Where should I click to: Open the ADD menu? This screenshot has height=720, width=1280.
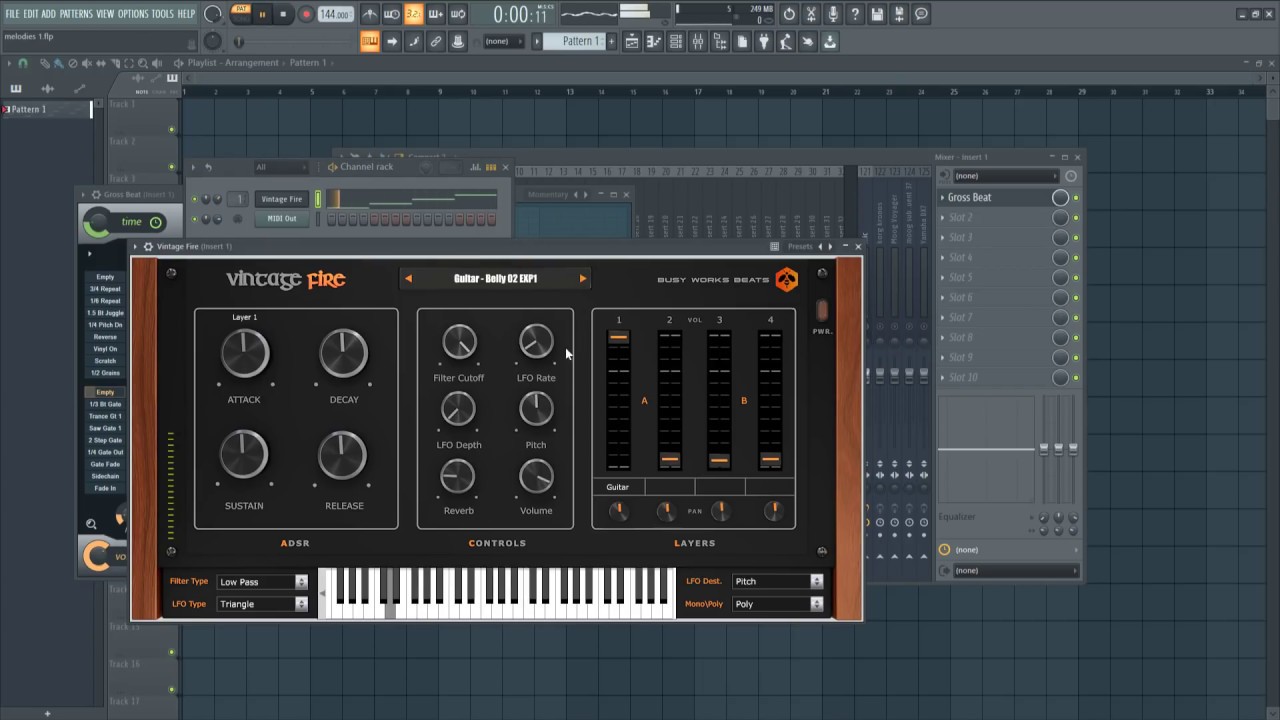point(48,14)
